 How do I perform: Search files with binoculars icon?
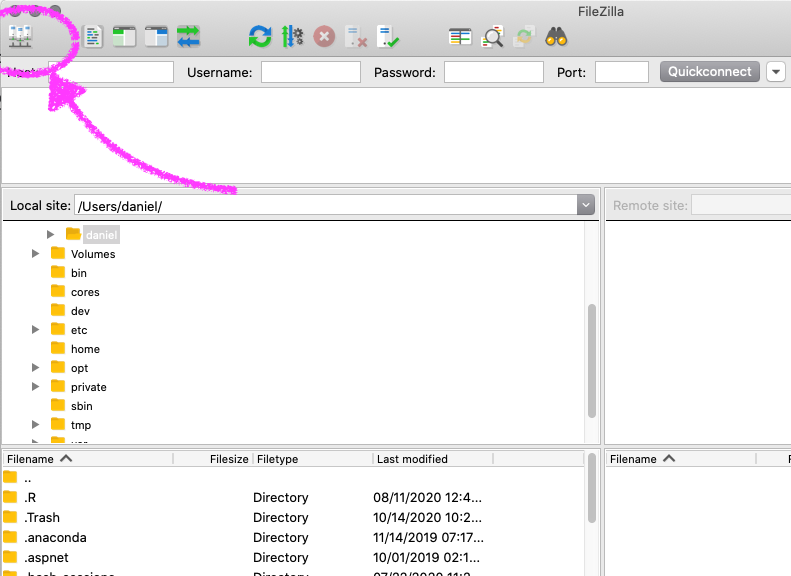(x=556, y=37)
